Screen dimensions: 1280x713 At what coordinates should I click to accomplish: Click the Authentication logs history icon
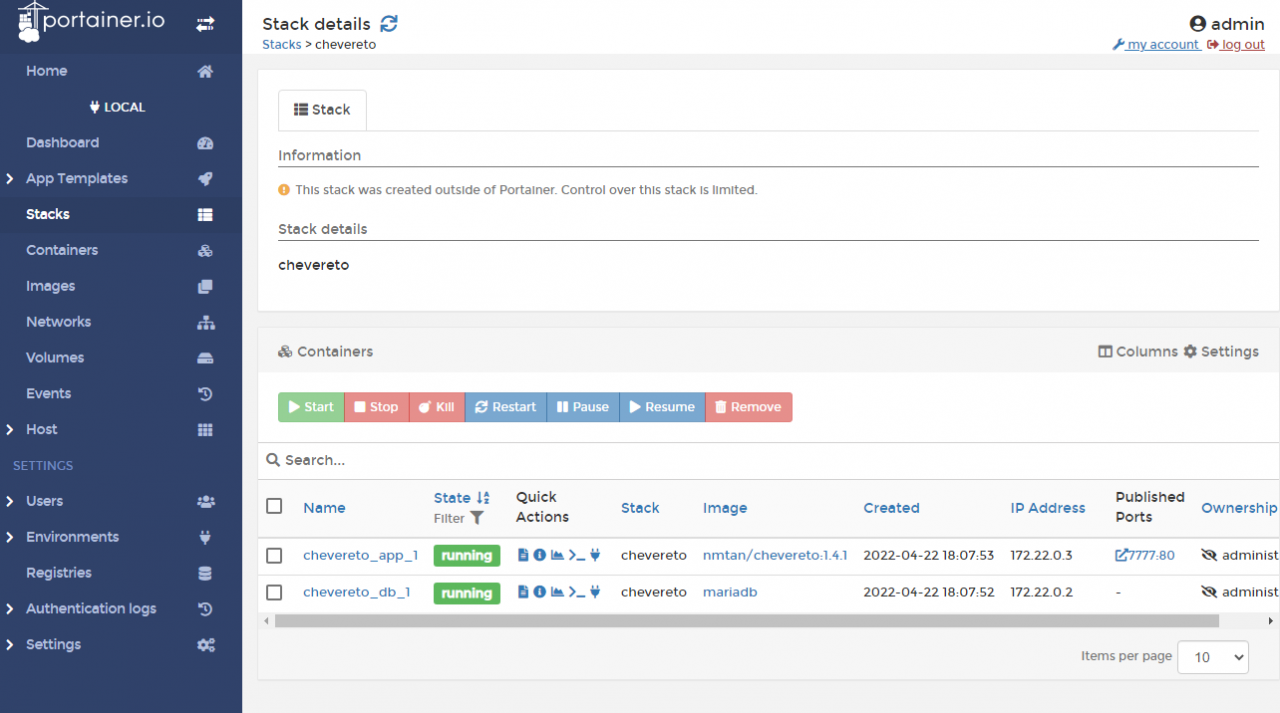click(205, 609)
